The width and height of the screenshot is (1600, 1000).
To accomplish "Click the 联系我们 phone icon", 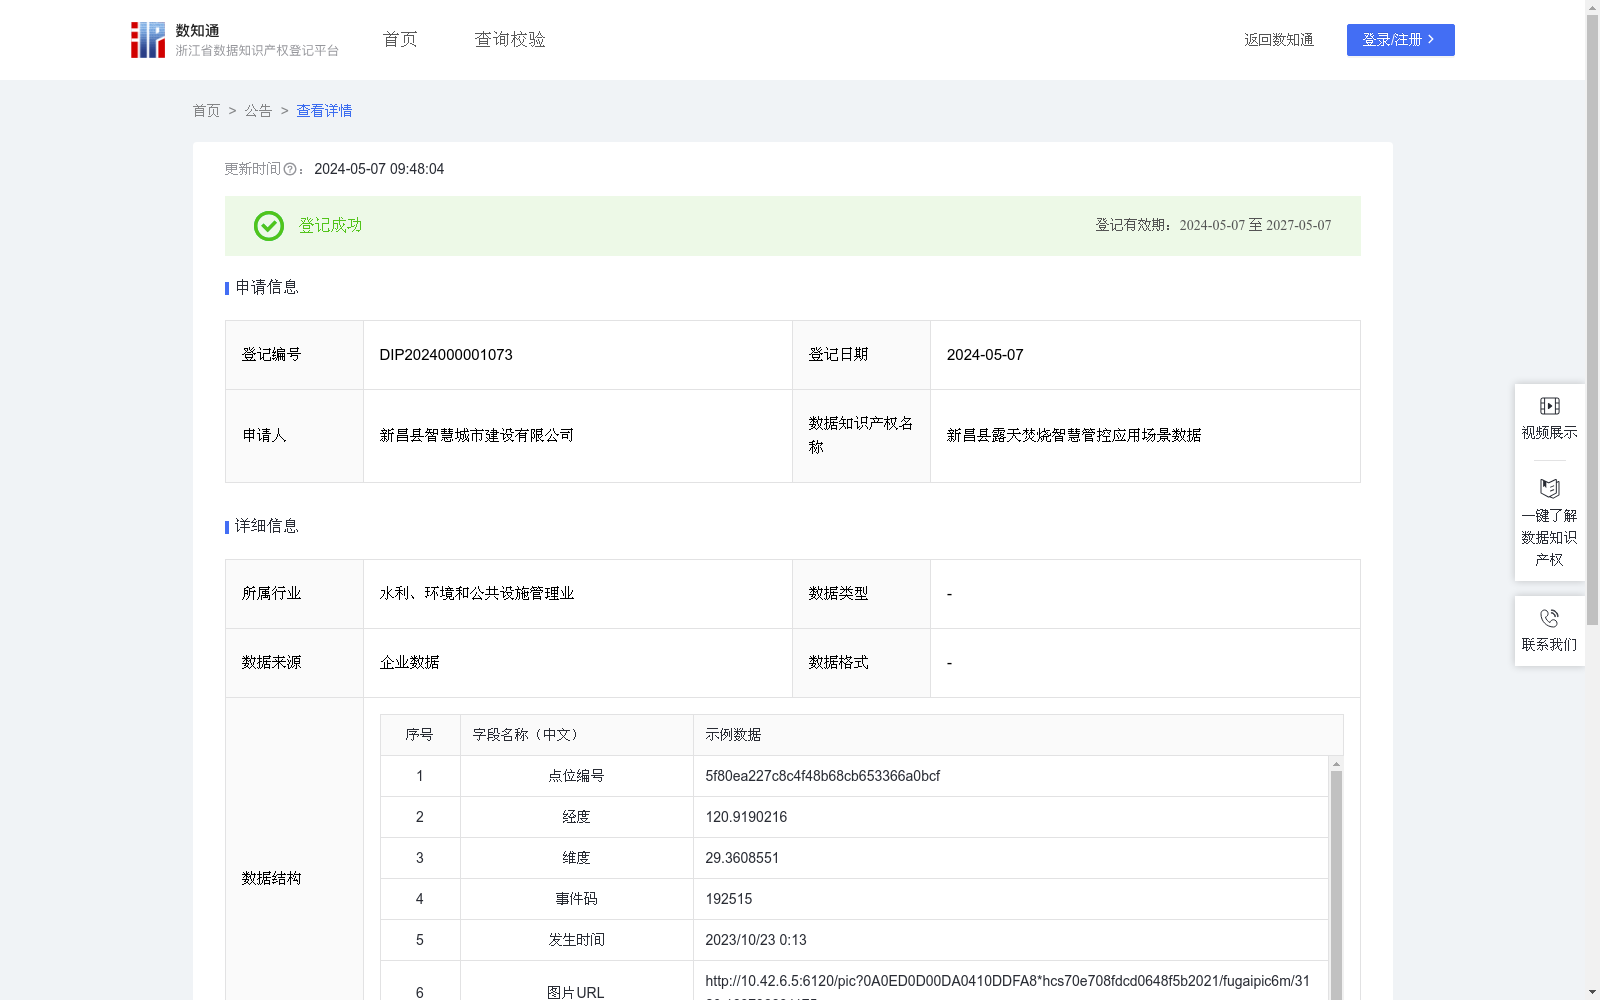I will [1549, 618].
